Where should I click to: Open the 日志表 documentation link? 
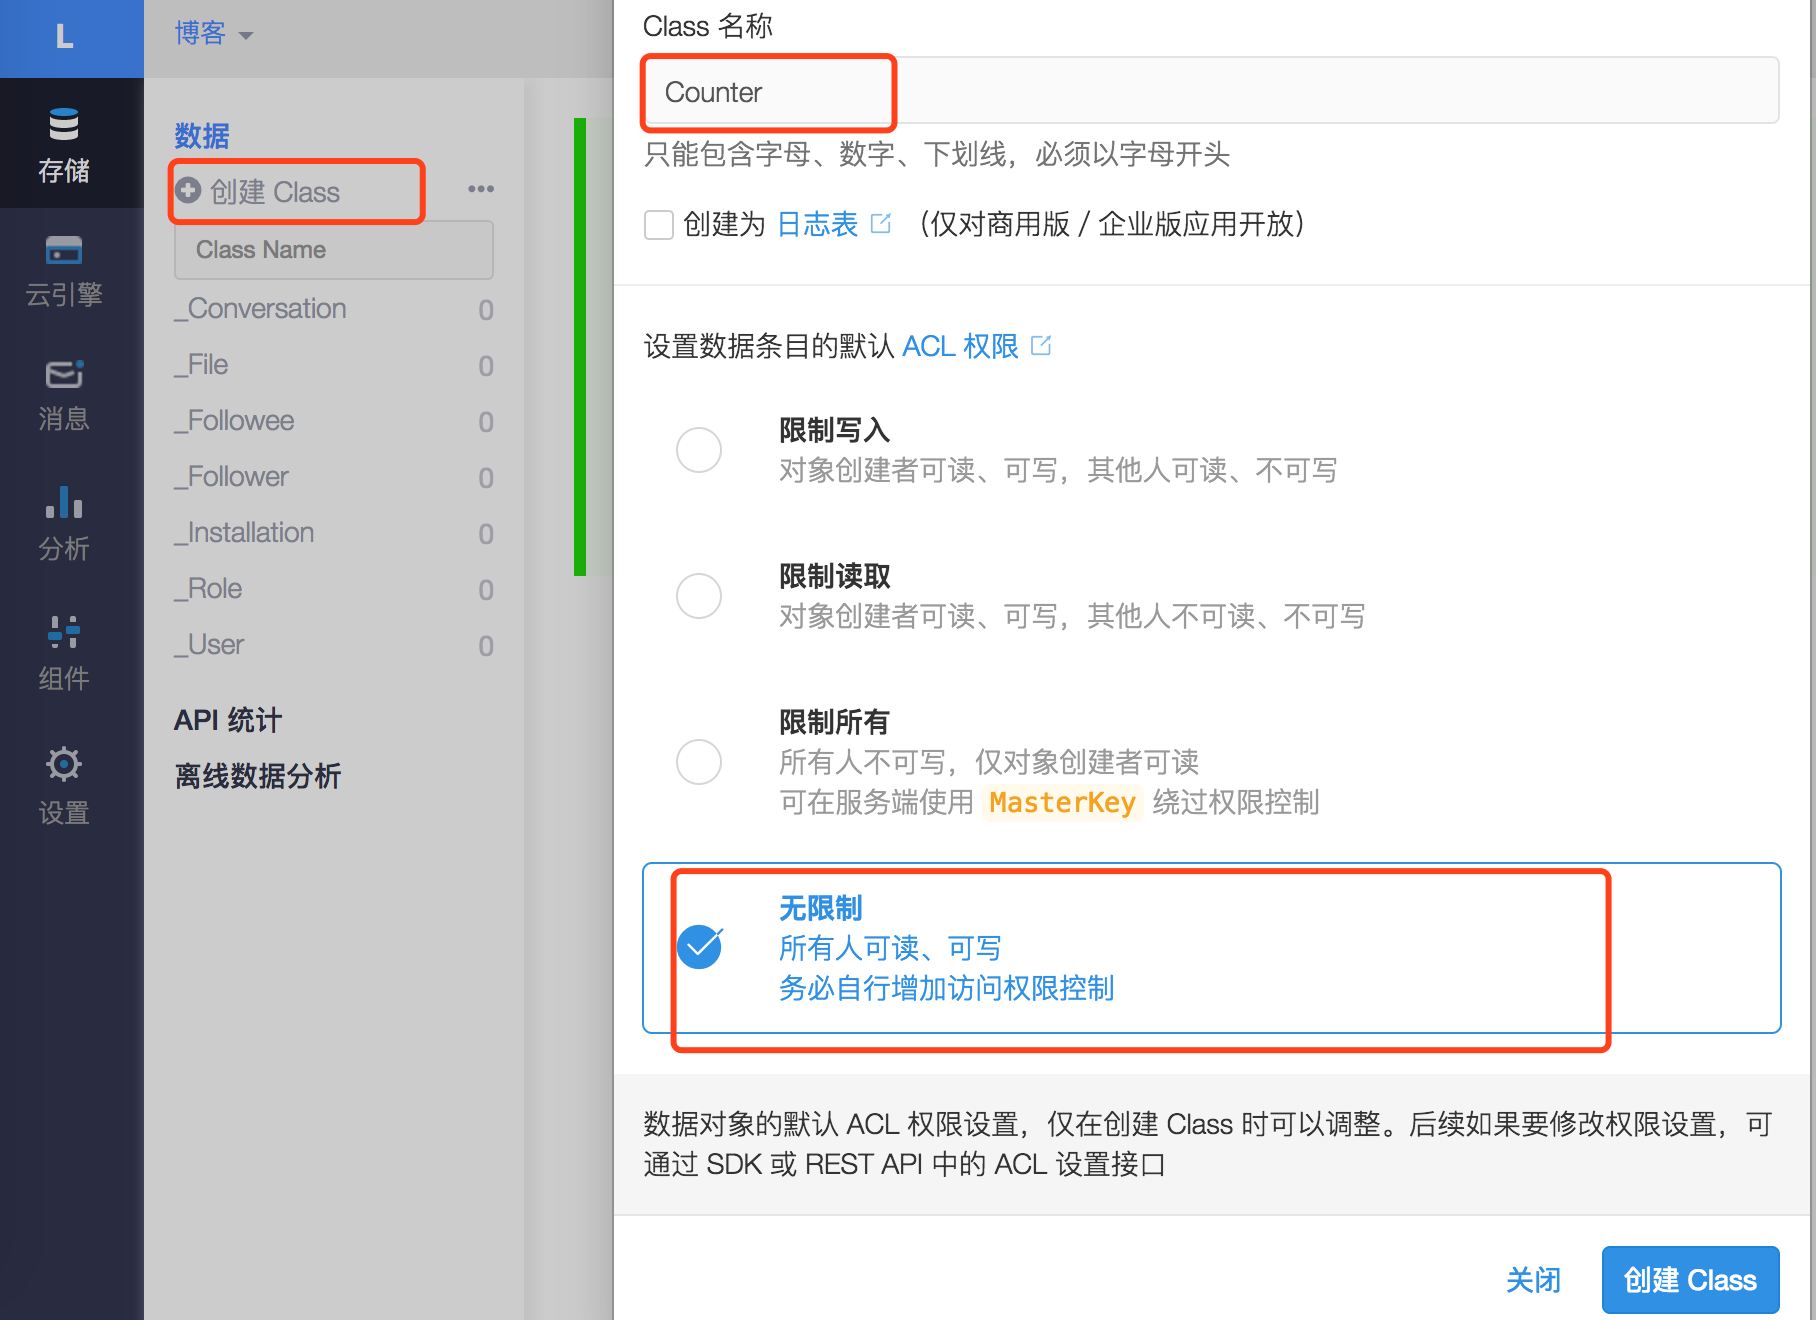tap(817, 224)
